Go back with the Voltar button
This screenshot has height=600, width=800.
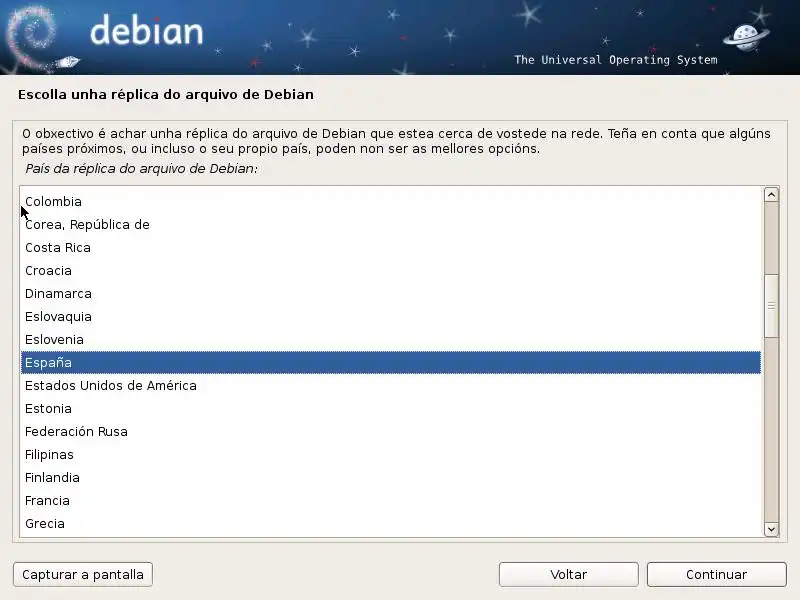pyautogui.click(x=568, y=574)
